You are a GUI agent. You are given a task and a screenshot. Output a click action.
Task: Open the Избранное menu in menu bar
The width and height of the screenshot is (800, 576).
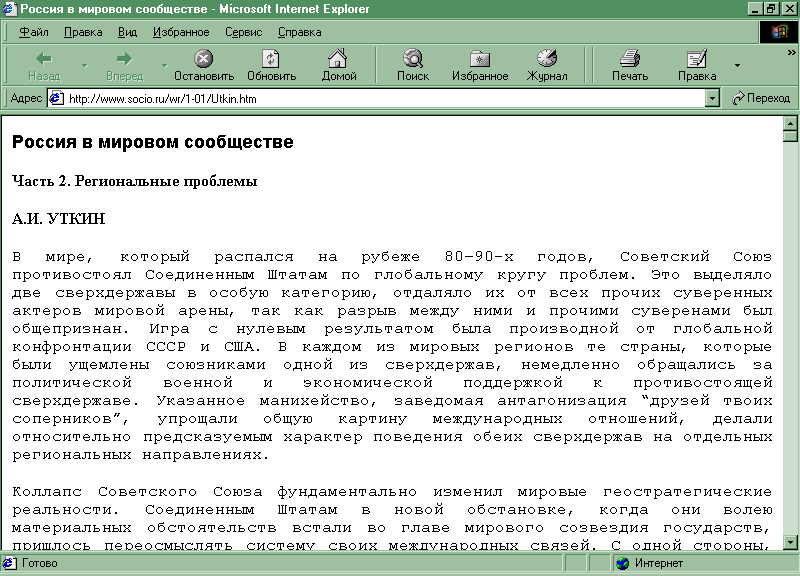tap(181, 32)
